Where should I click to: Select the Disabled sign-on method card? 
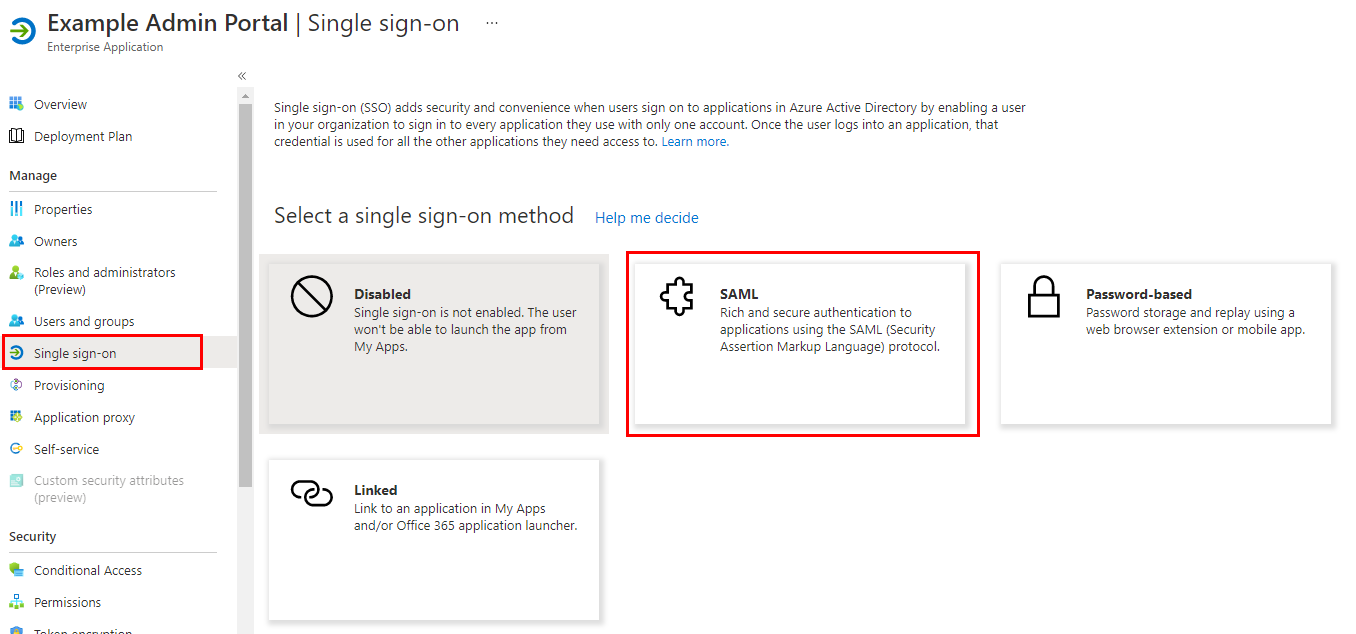coord(434,344)
